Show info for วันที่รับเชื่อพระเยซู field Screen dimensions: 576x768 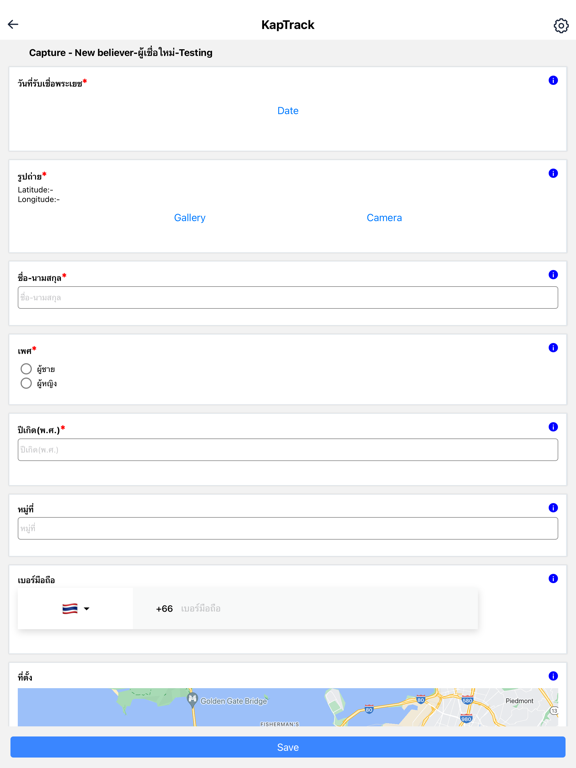coord(553,80)
